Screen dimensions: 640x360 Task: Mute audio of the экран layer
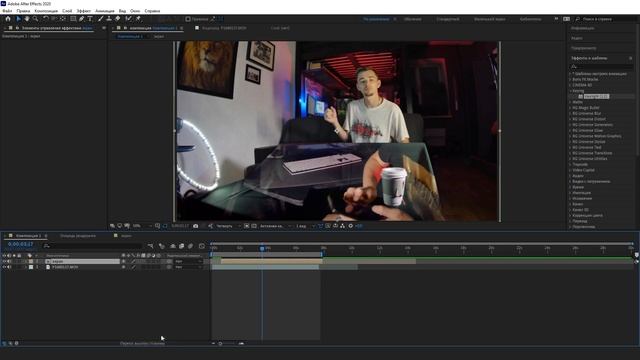pyautogui.click(x=9, y=261)
